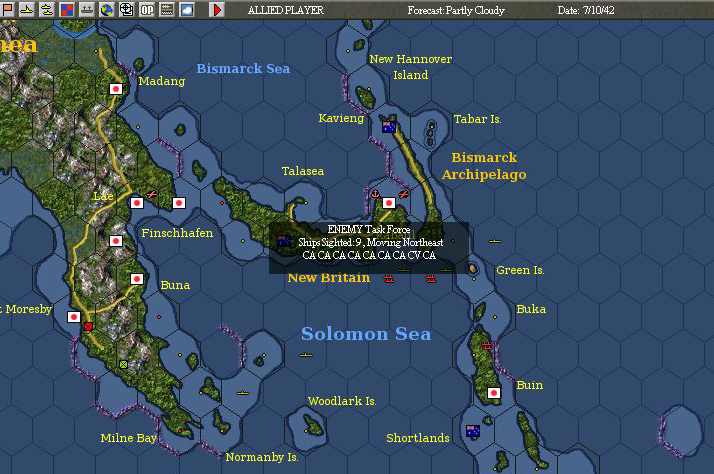Click the ship with up arrows toolbar icon
The image size is (714, 474).
(x=87, y=10)
